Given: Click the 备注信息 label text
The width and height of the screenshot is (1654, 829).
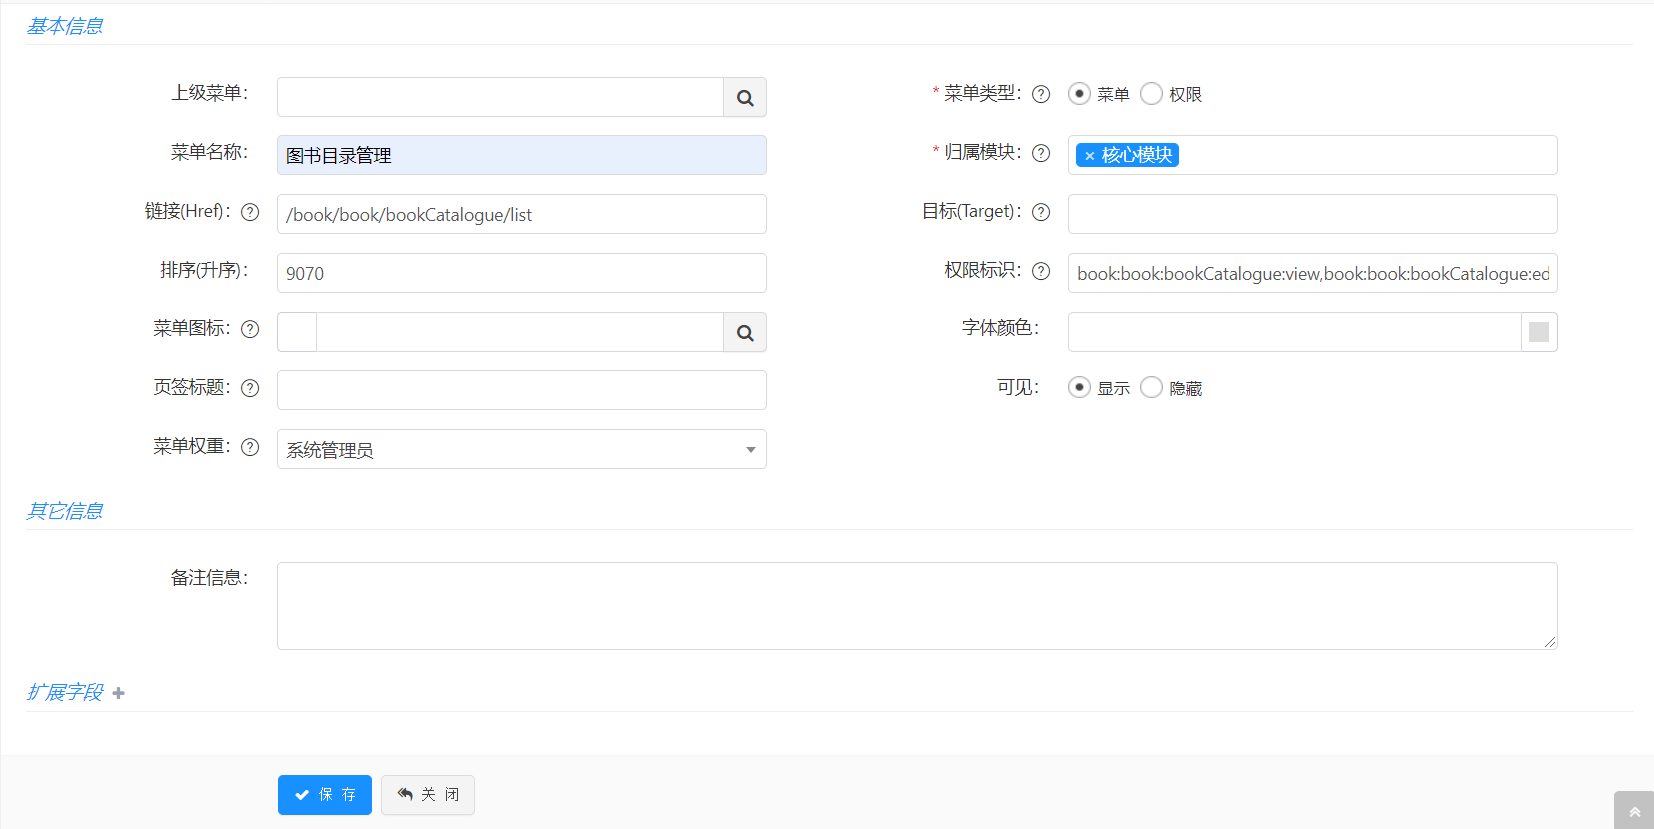Looking at the screenshot, I should tap(209, 577).
